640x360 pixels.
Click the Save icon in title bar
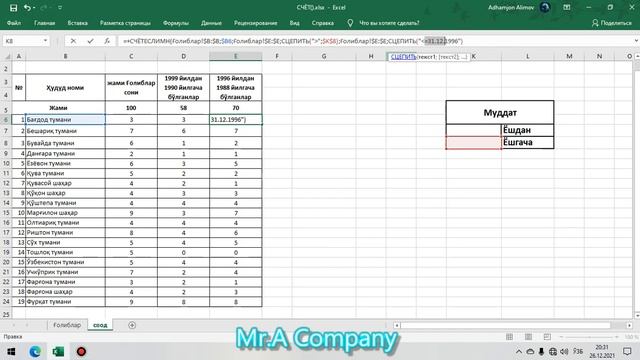(13, 8)
